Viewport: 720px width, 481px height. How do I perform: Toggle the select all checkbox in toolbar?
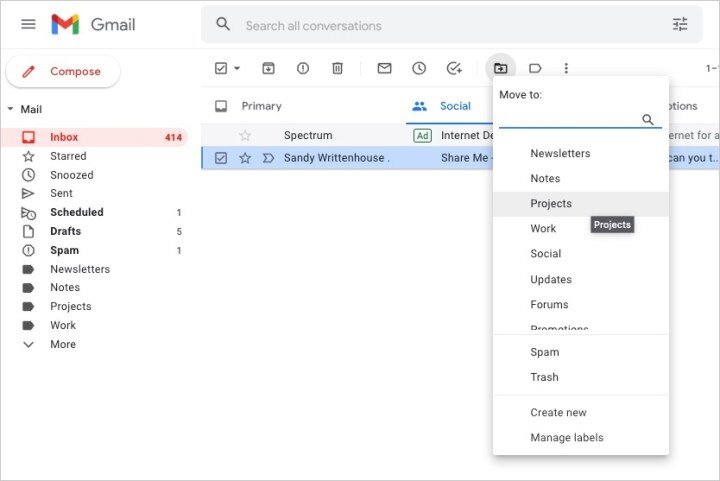click(x=221, y=68)
